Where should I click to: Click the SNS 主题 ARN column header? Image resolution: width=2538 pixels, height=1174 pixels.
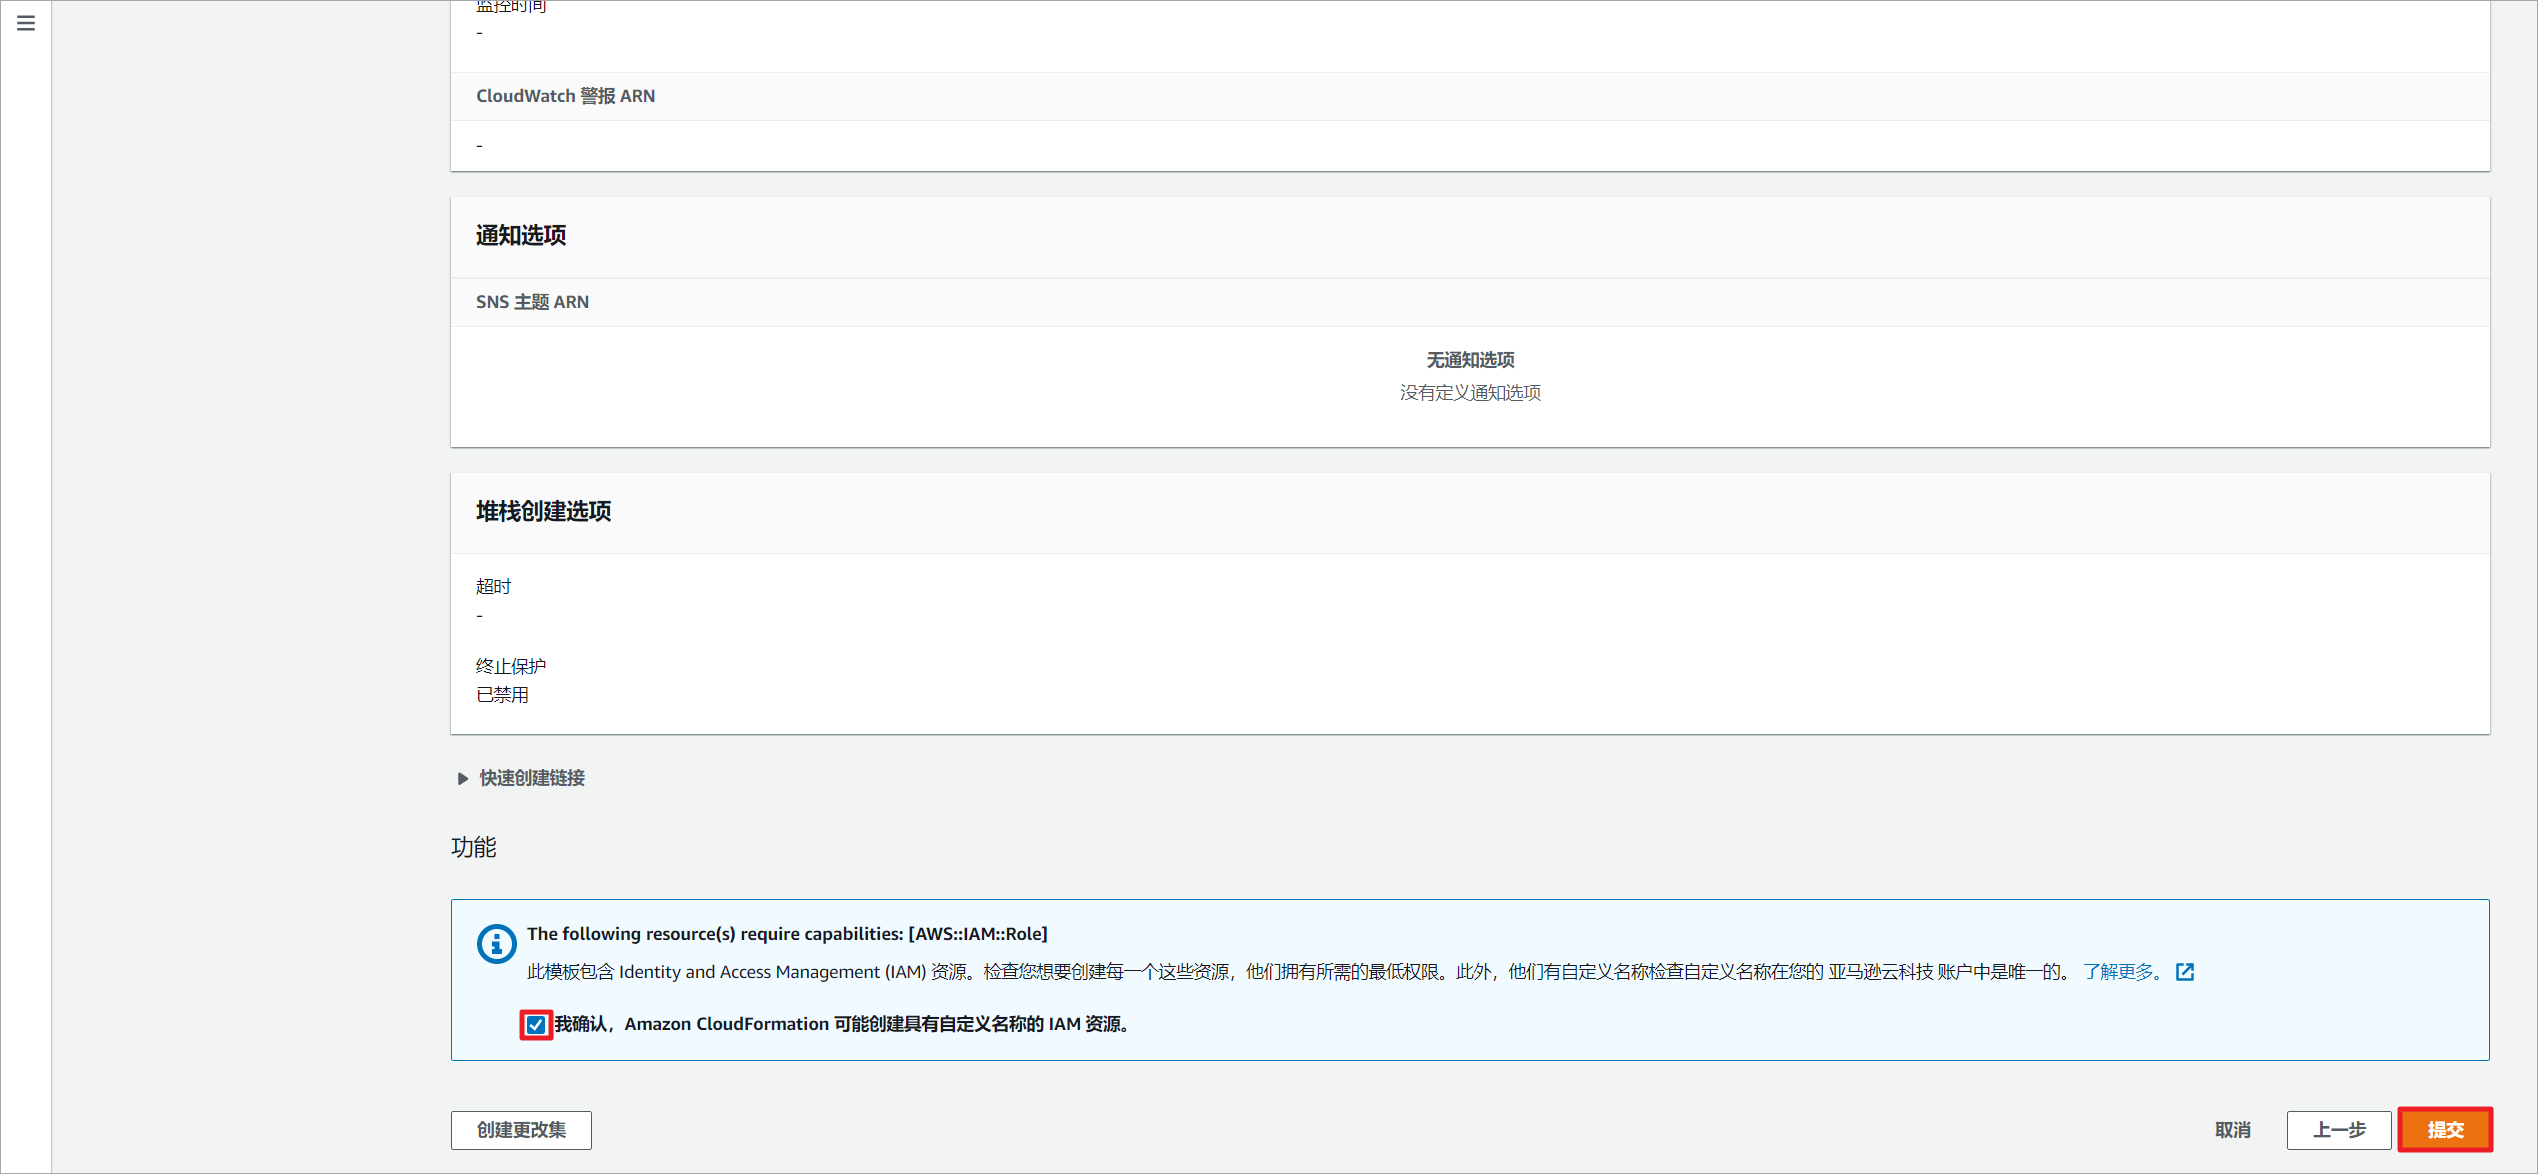(532, 302)
